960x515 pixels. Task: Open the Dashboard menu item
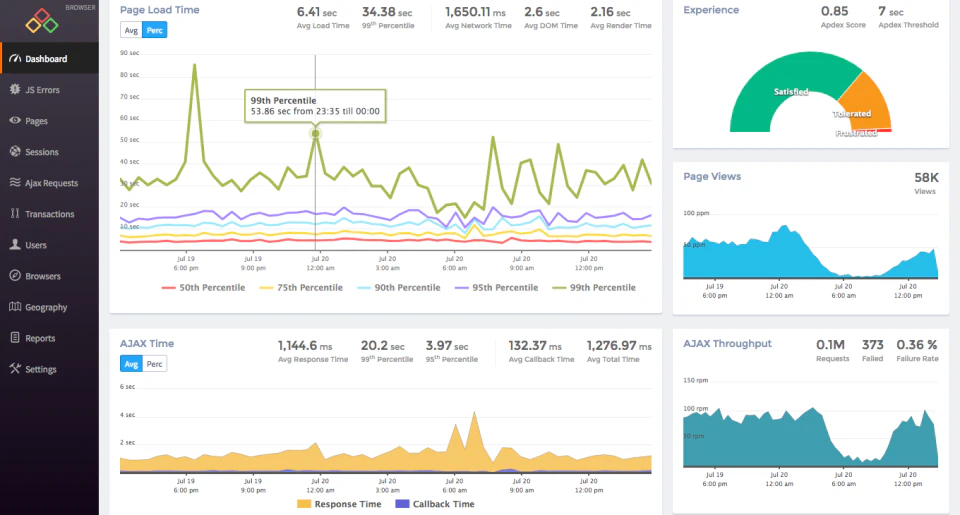[x=46, y=59]
